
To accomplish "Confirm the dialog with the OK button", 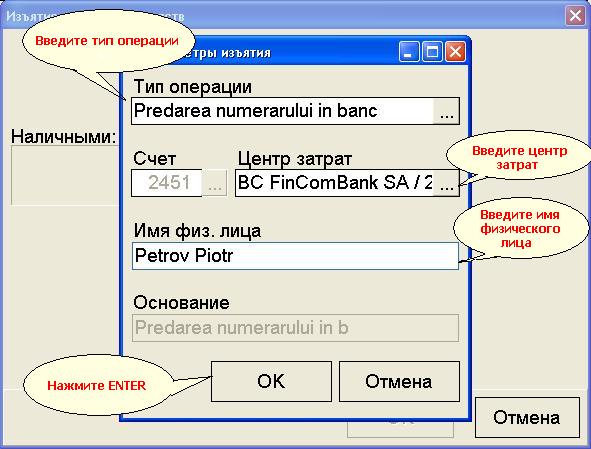I will tap(271, 381).
